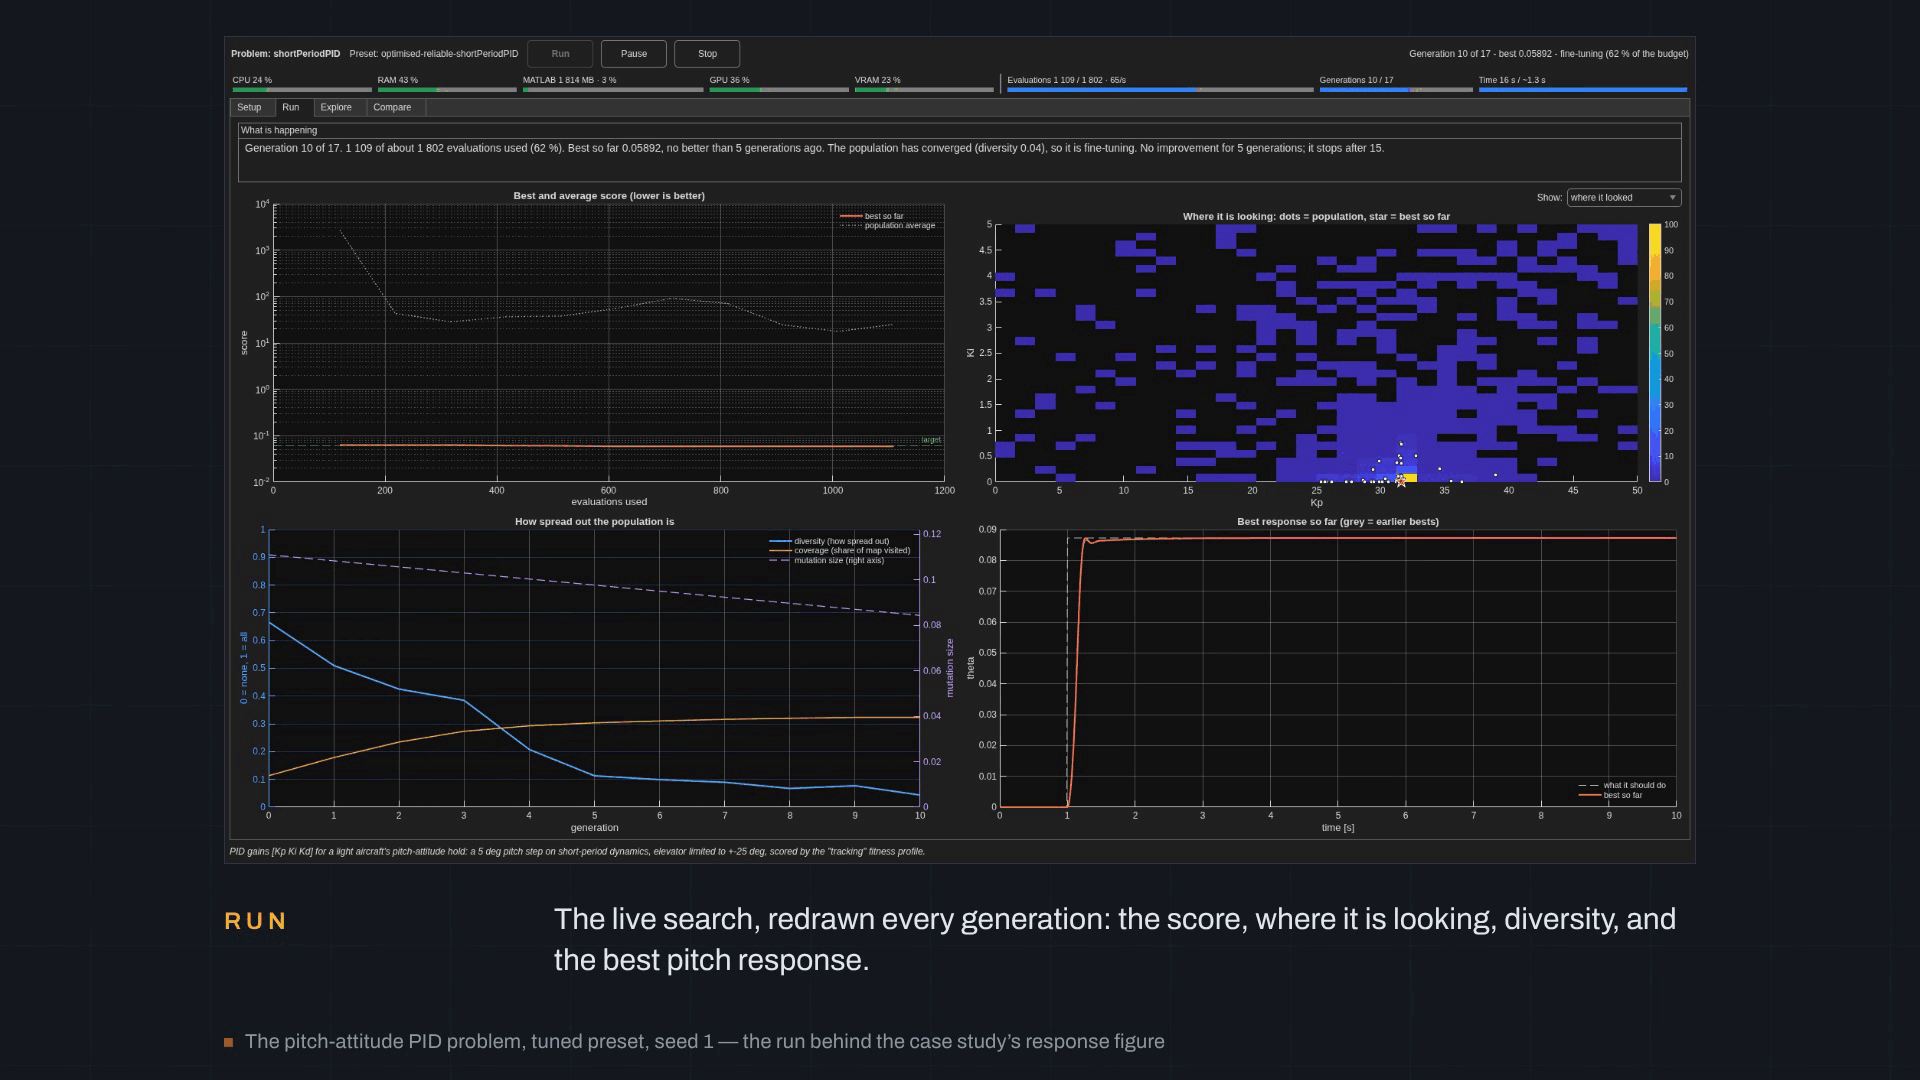
Task: Click the Time 16 s progress bar
Action: 1583,90
